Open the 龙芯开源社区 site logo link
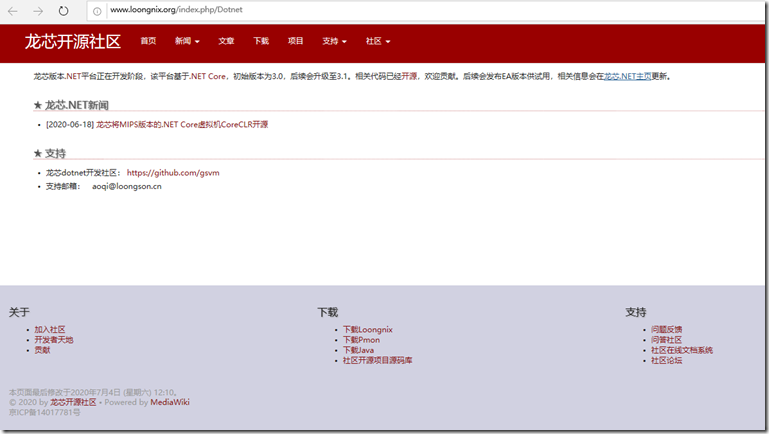Screen dimensions: 769x434 [x=73, y=42]
